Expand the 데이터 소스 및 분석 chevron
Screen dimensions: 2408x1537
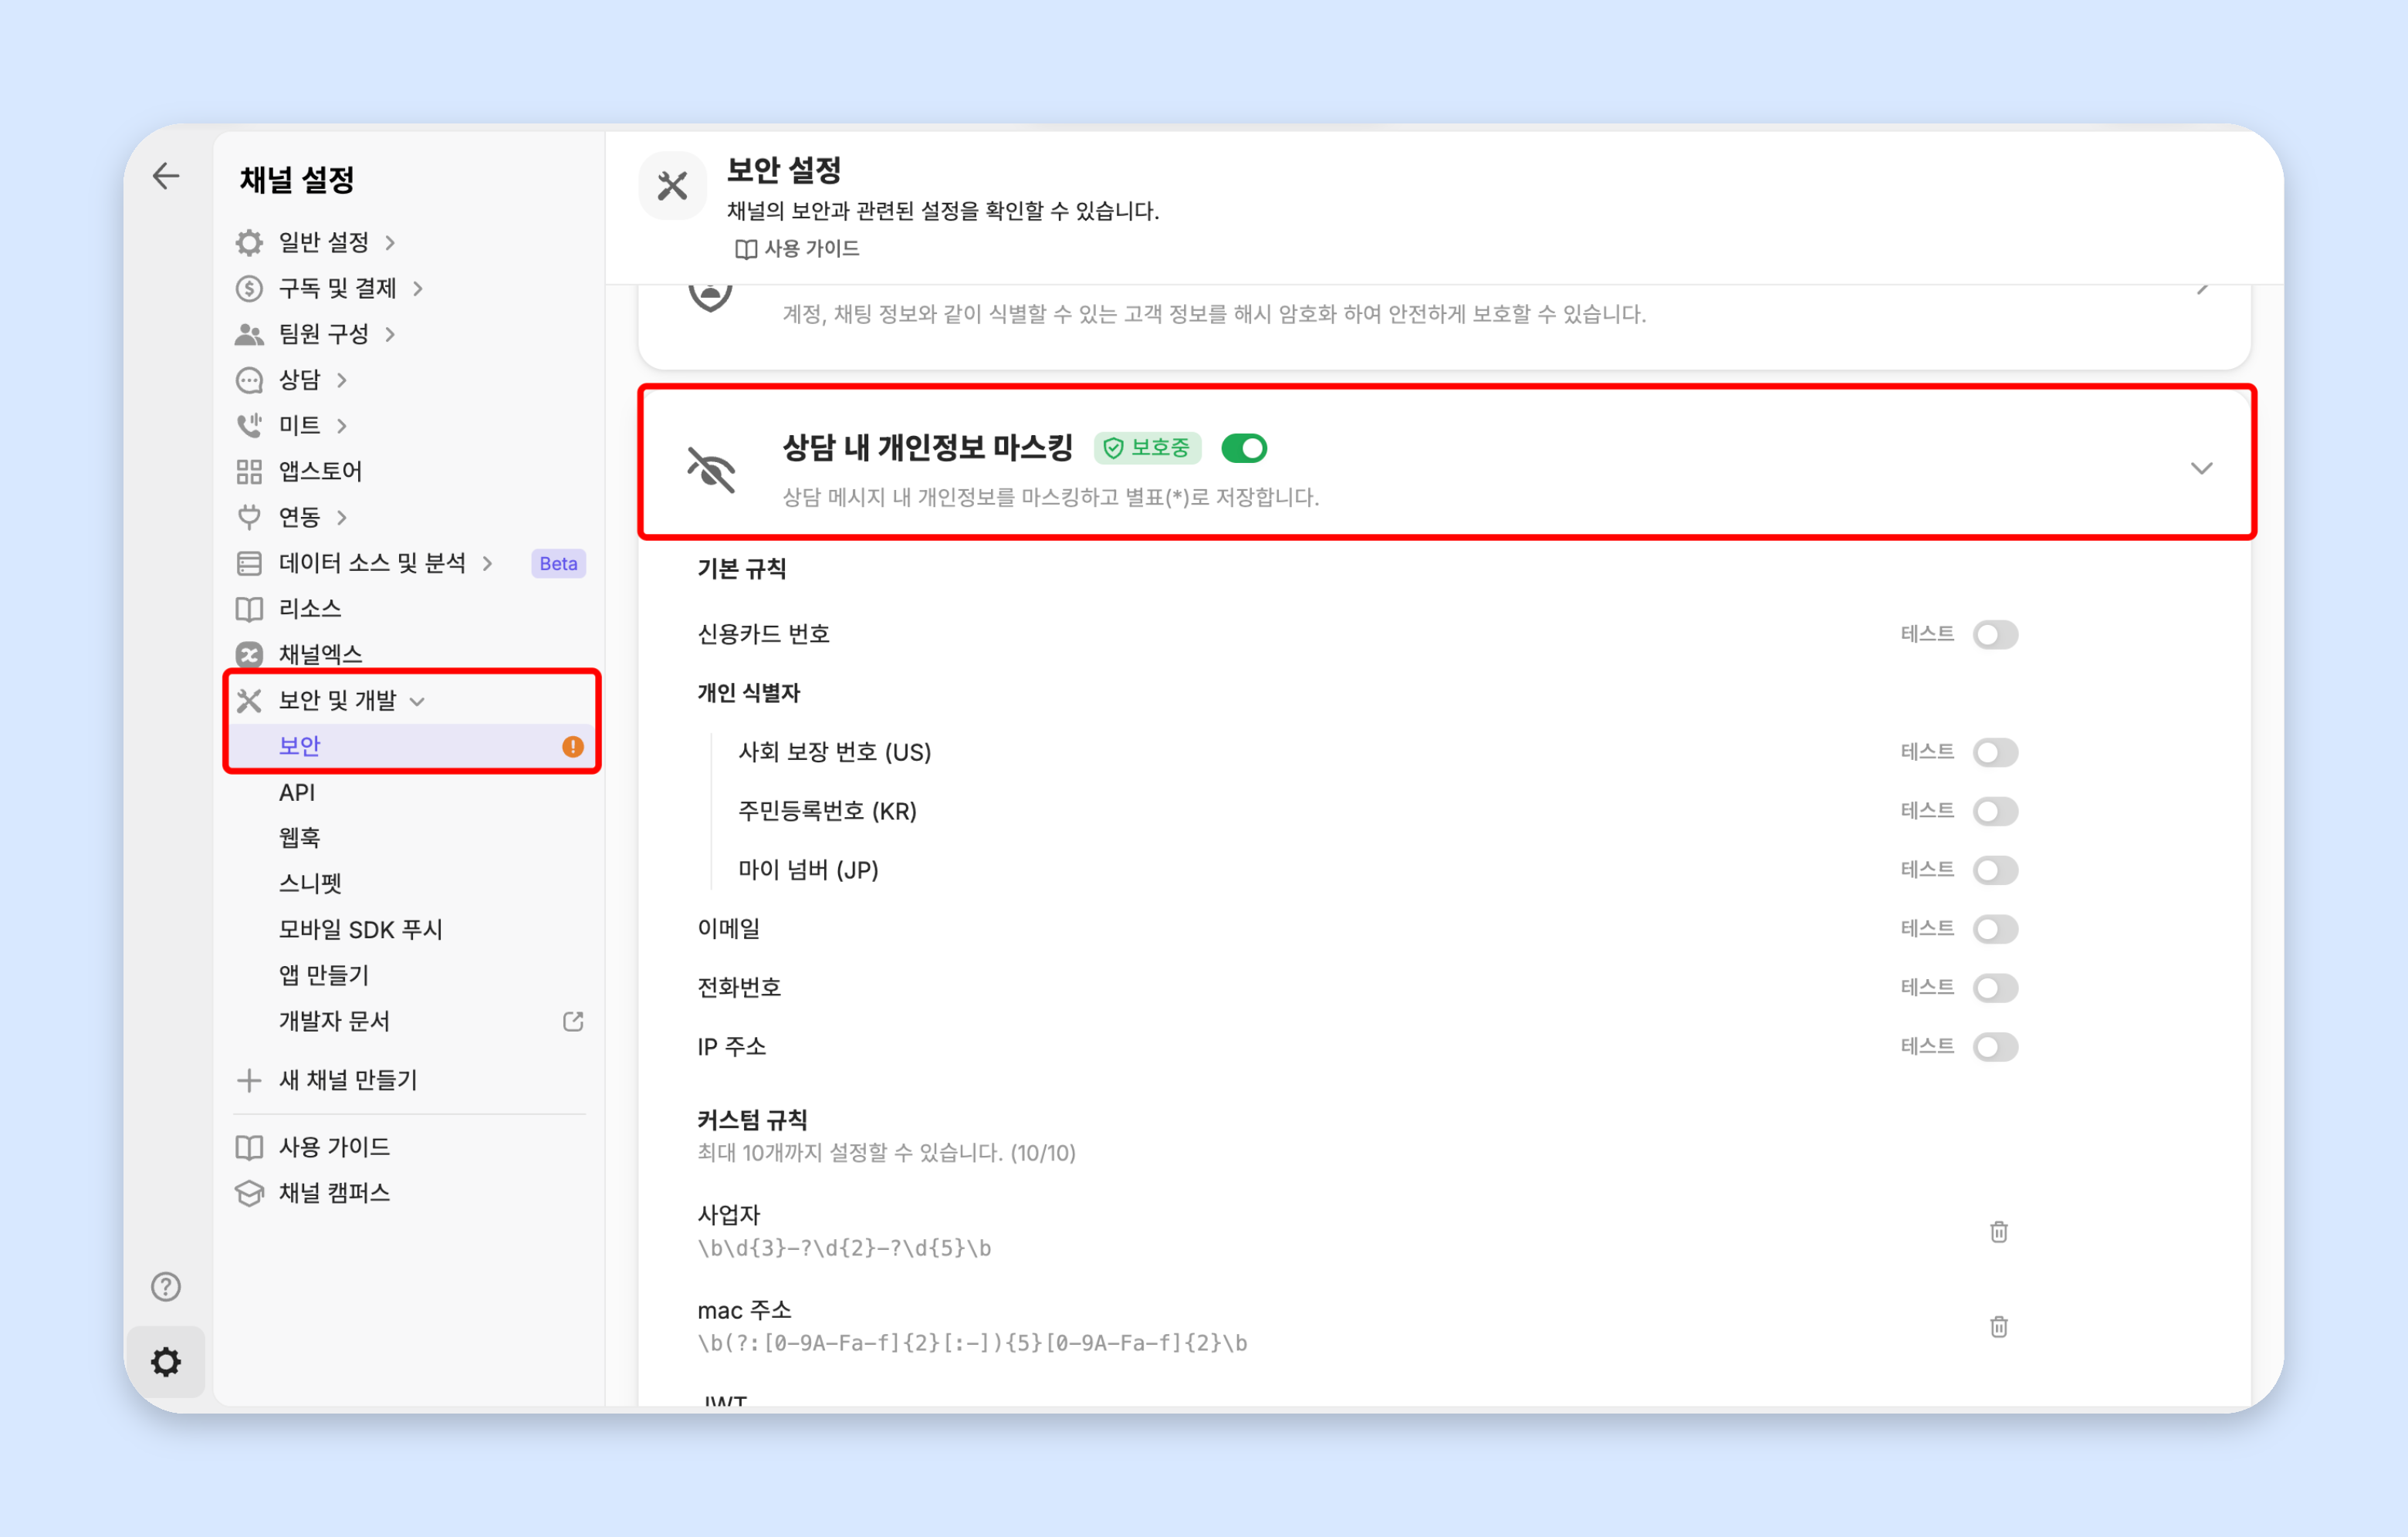point(487,563)
